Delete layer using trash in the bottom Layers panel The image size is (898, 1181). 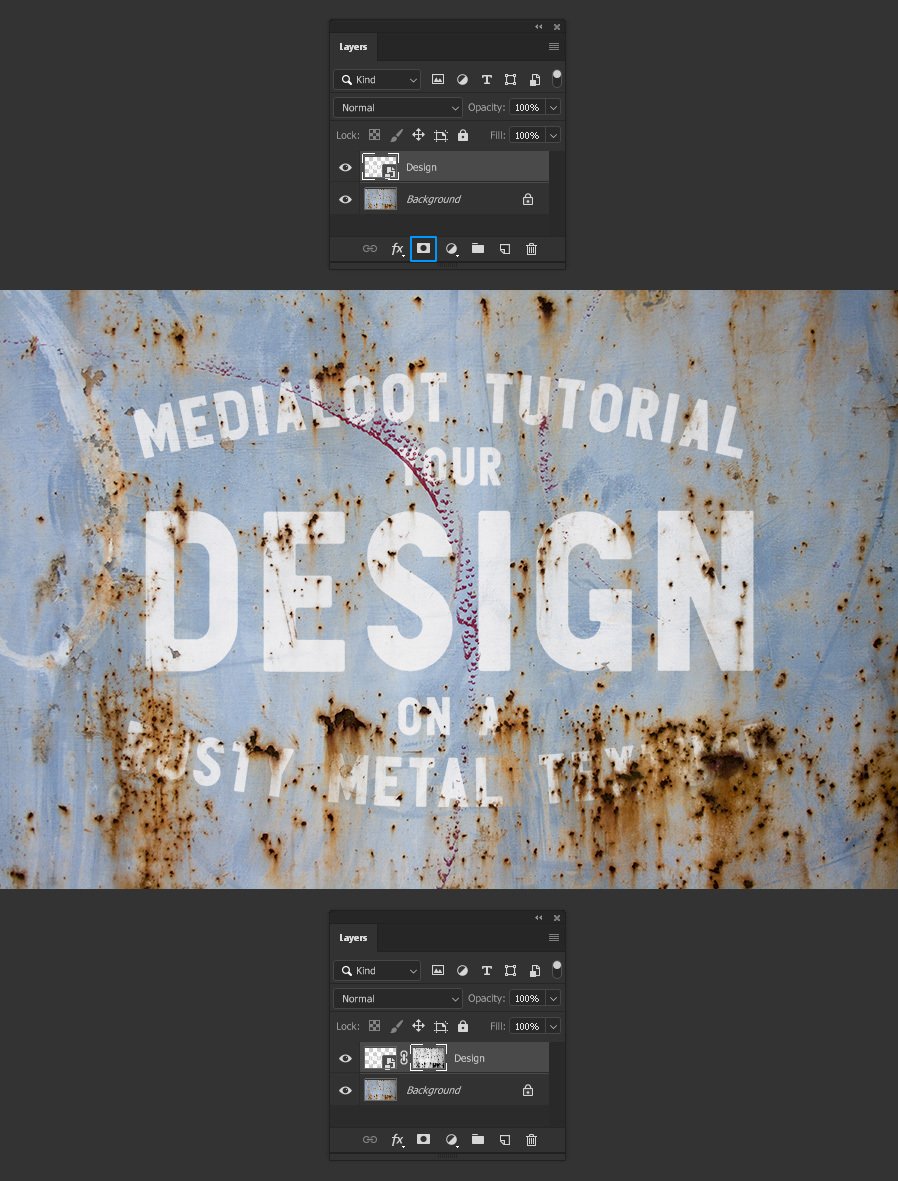pos(531,1140)
